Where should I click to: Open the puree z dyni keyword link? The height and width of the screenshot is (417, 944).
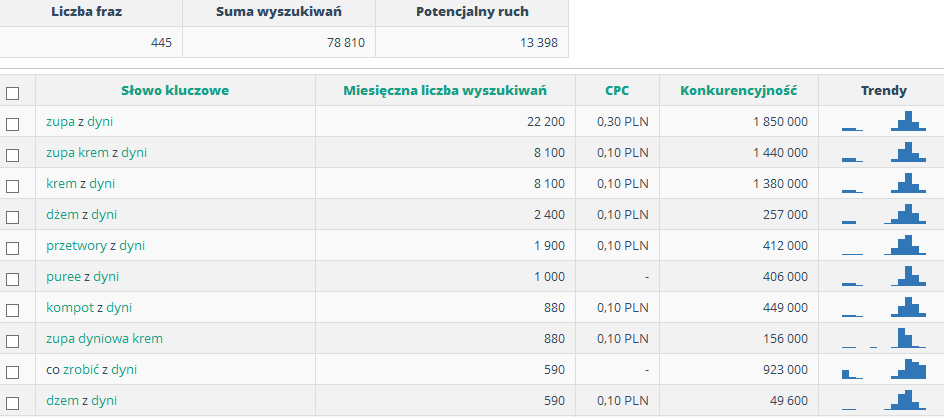coord(82,277)
